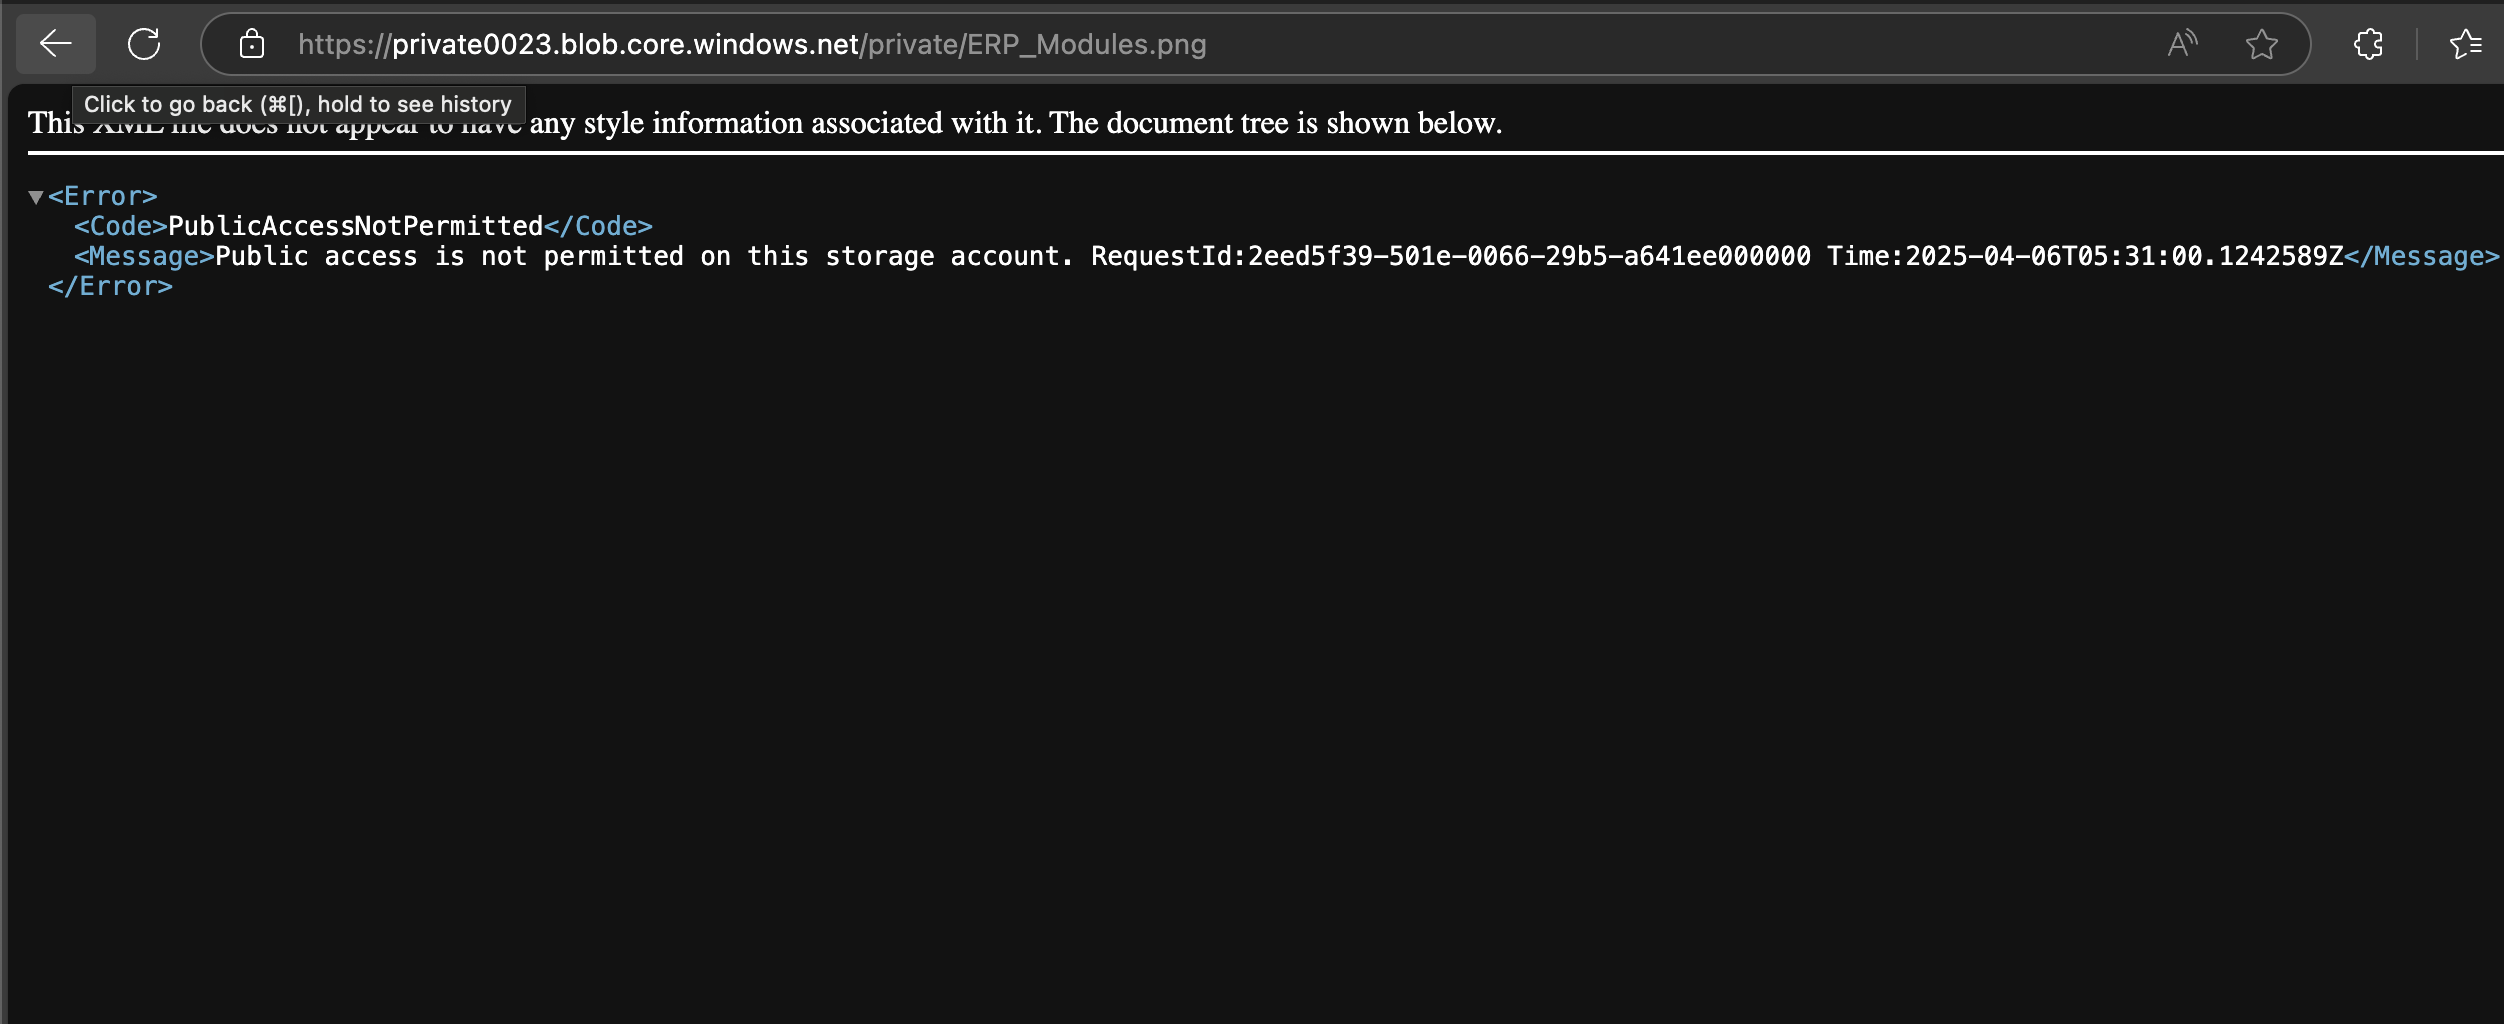Open Read aloud from the address bar
The image size is (2504, 1024).
click(2182, 44)
